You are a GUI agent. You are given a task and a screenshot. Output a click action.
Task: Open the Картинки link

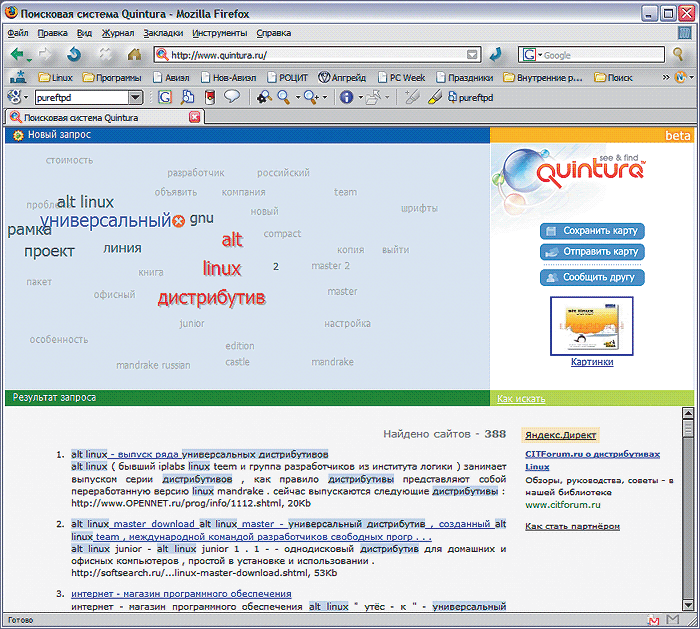coord(592,362)
